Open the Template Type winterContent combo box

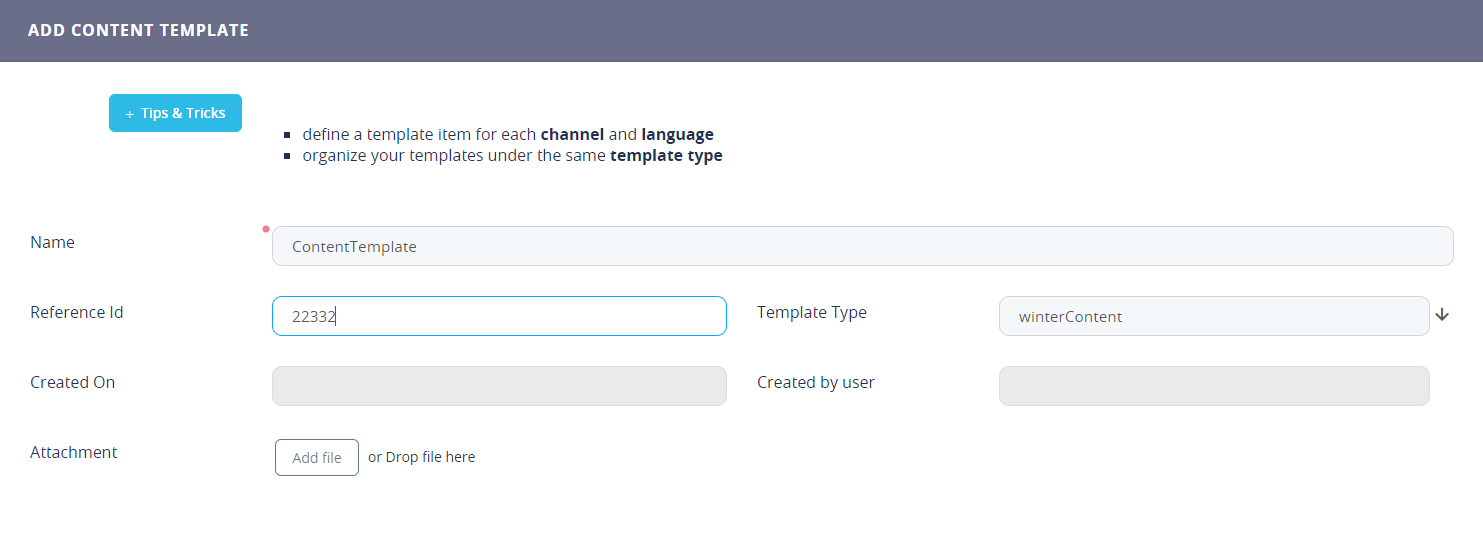tap(1213, 316)
